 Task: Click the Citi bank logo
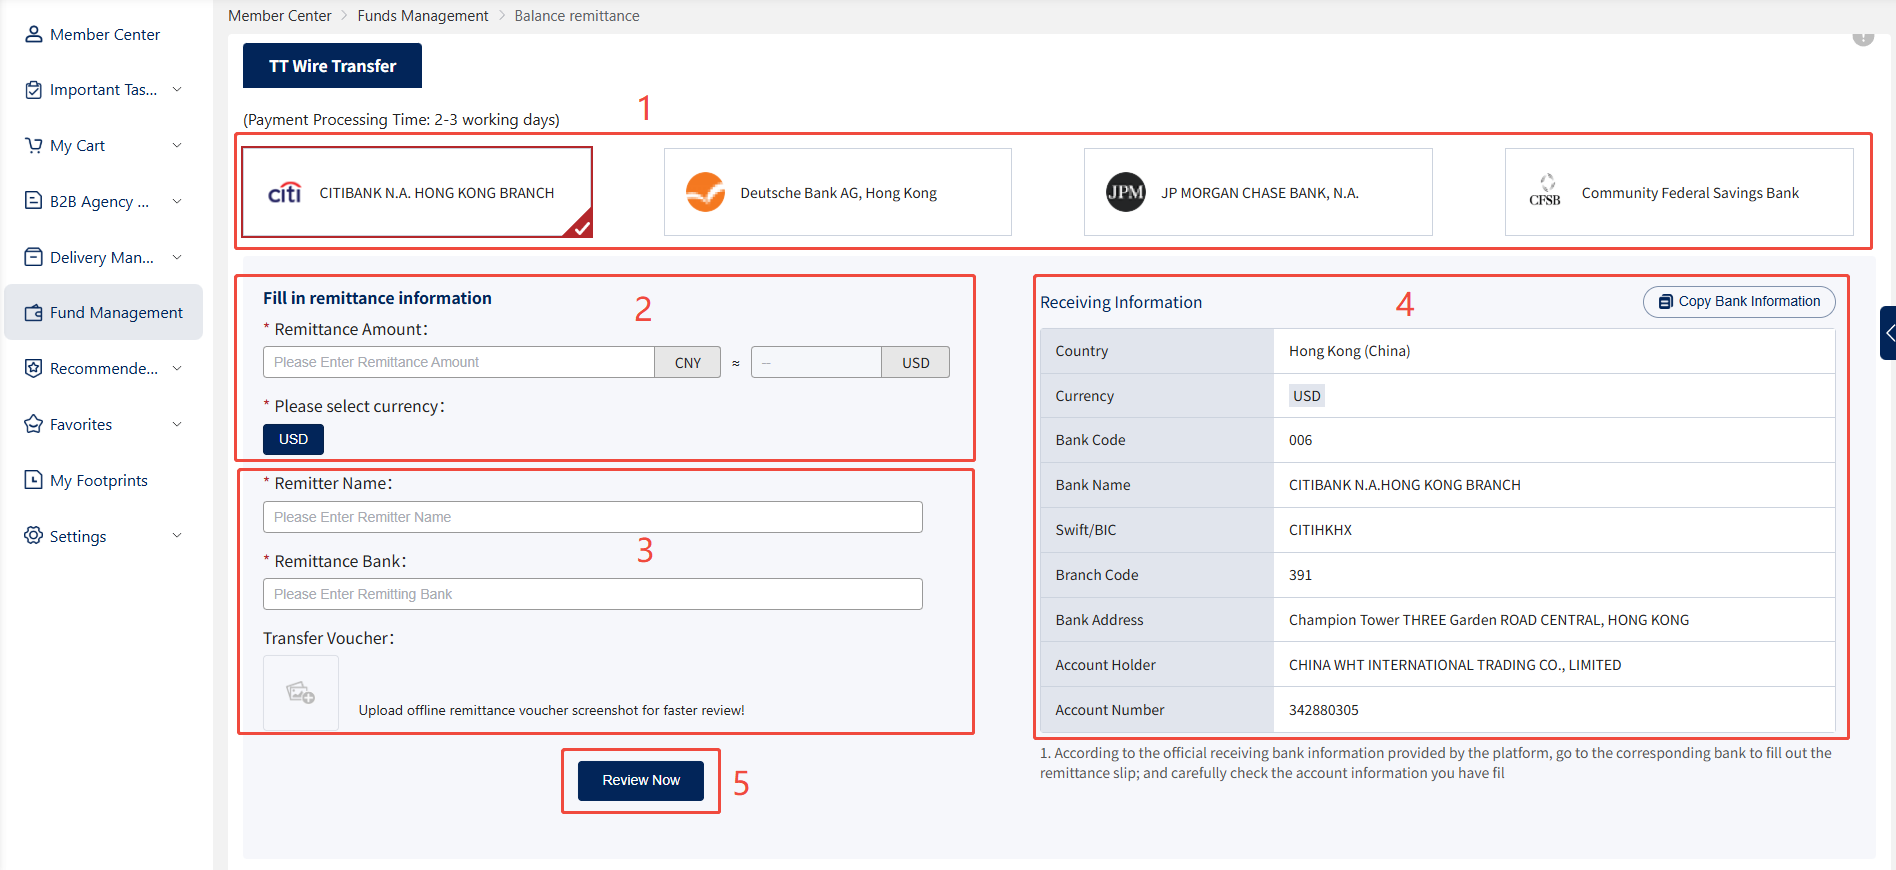[x=285, y=193]
